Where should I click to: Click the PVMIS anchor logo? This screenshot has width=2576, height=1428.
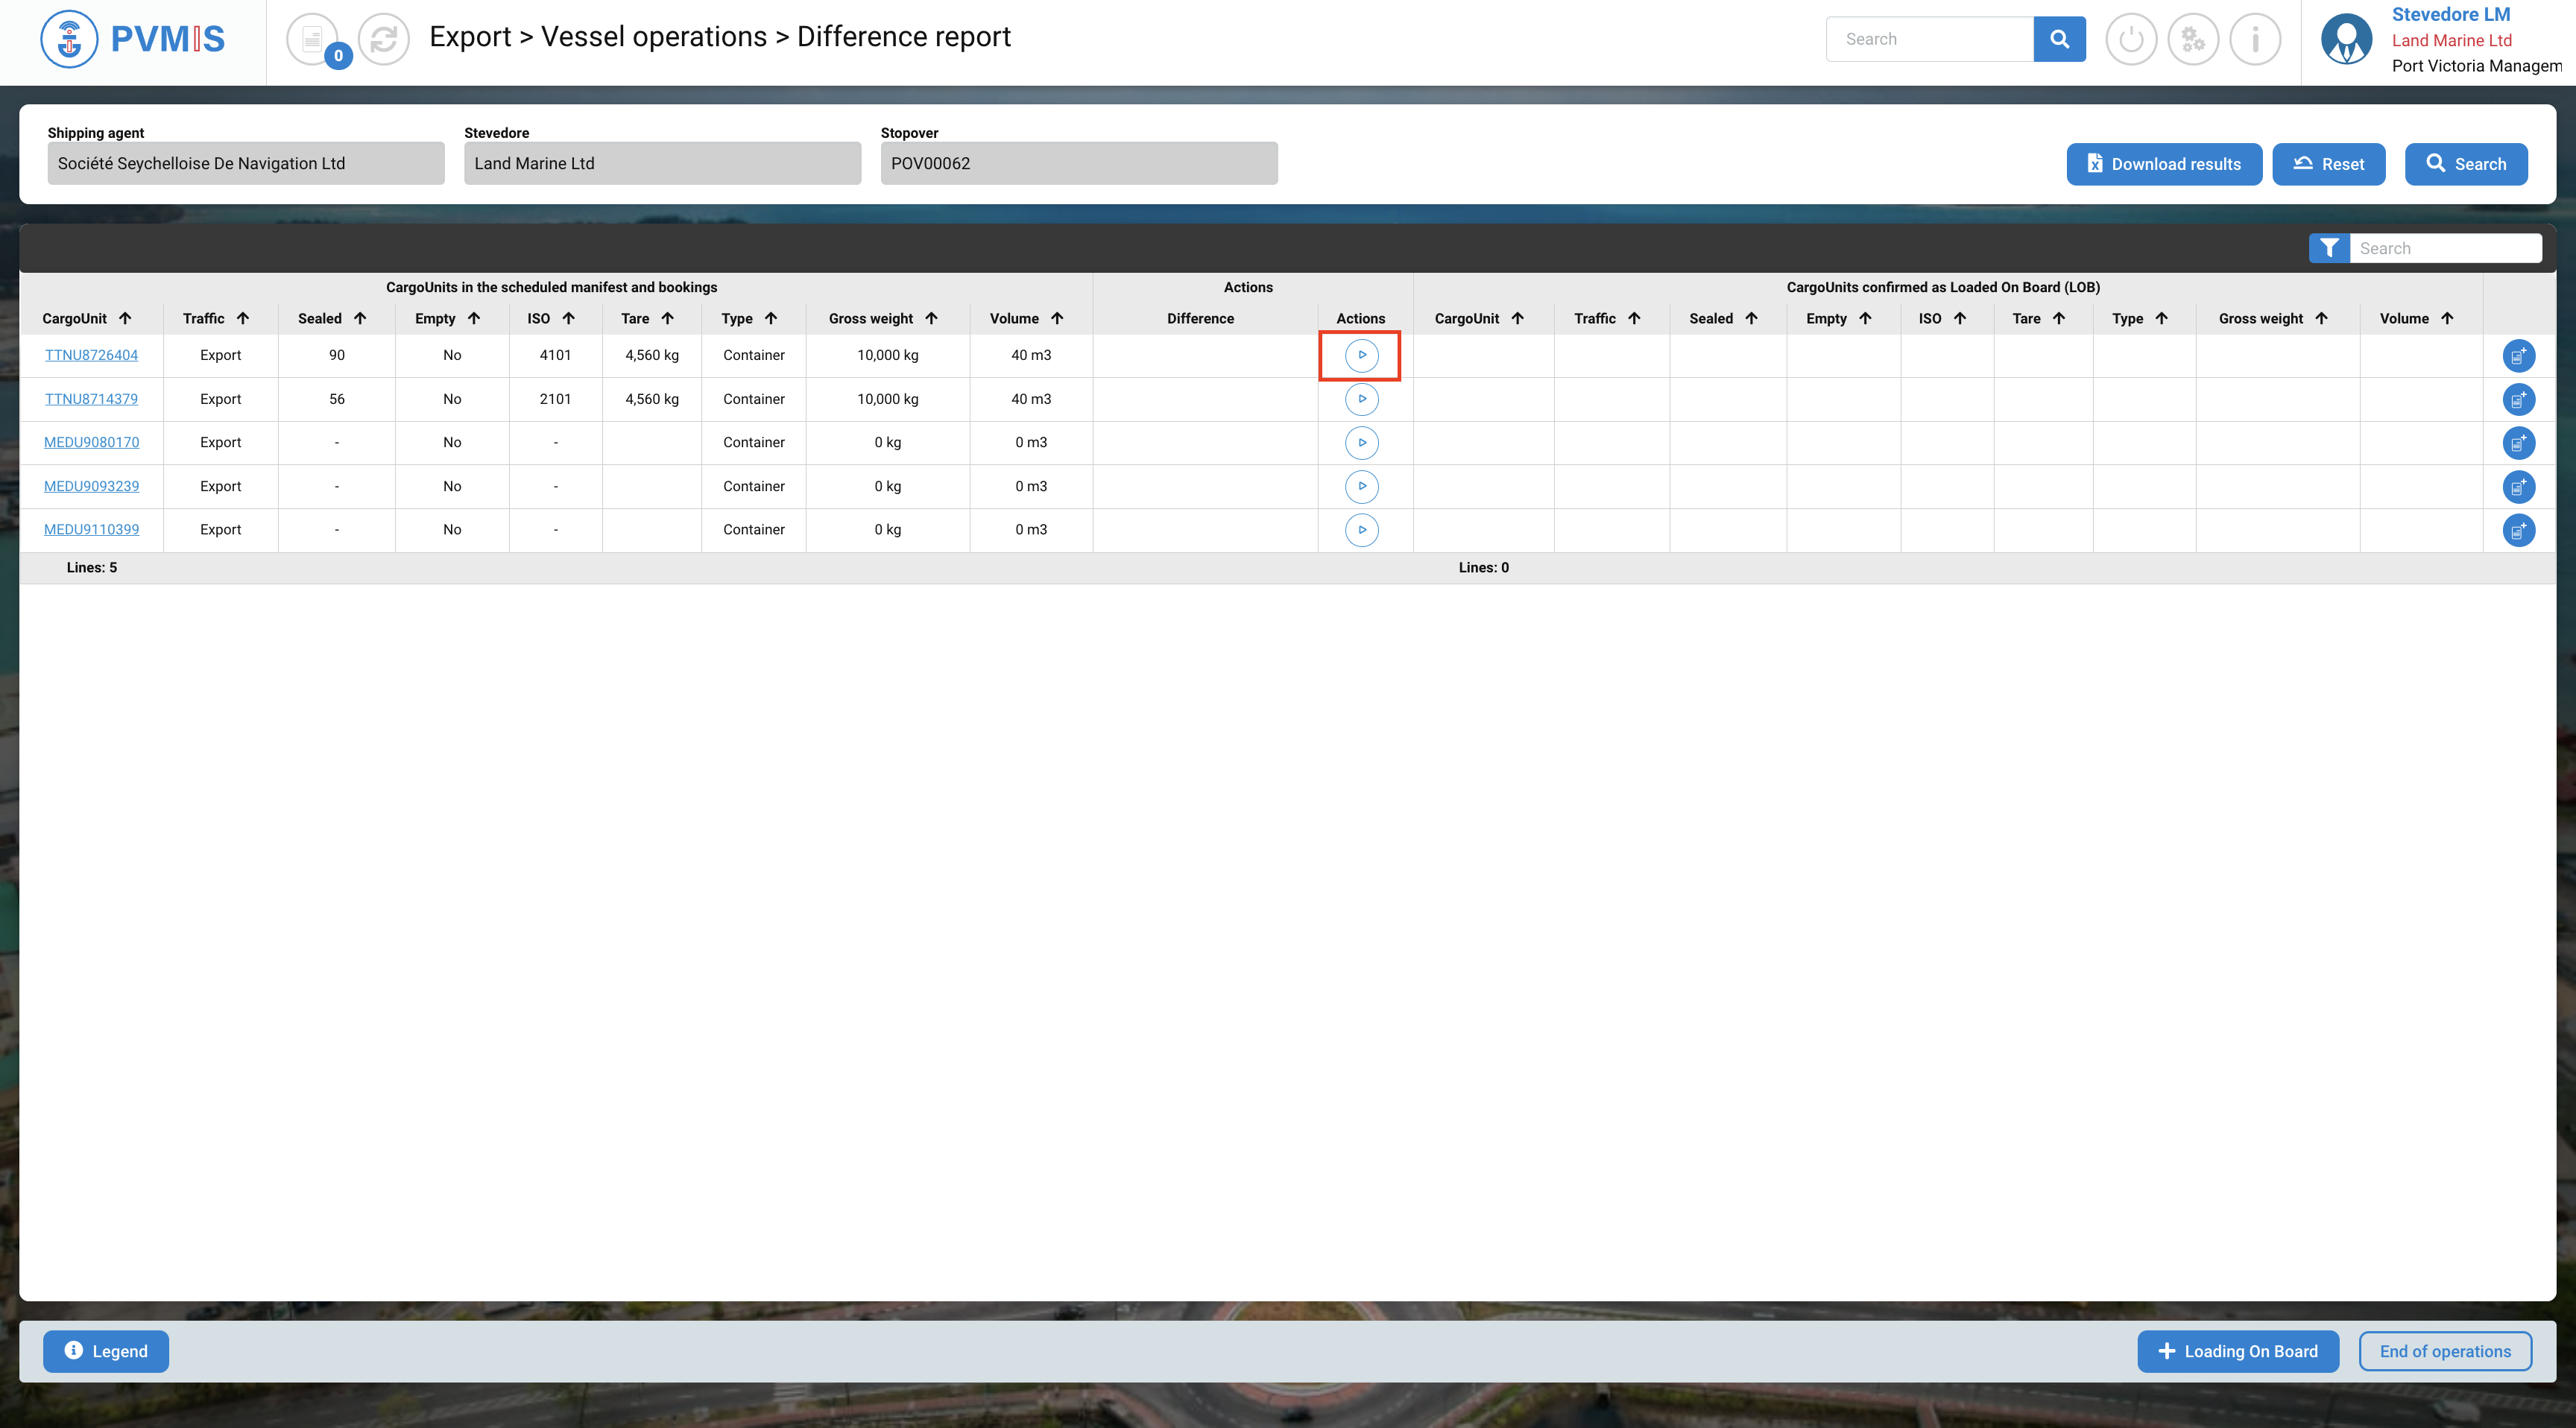point(69,39)
